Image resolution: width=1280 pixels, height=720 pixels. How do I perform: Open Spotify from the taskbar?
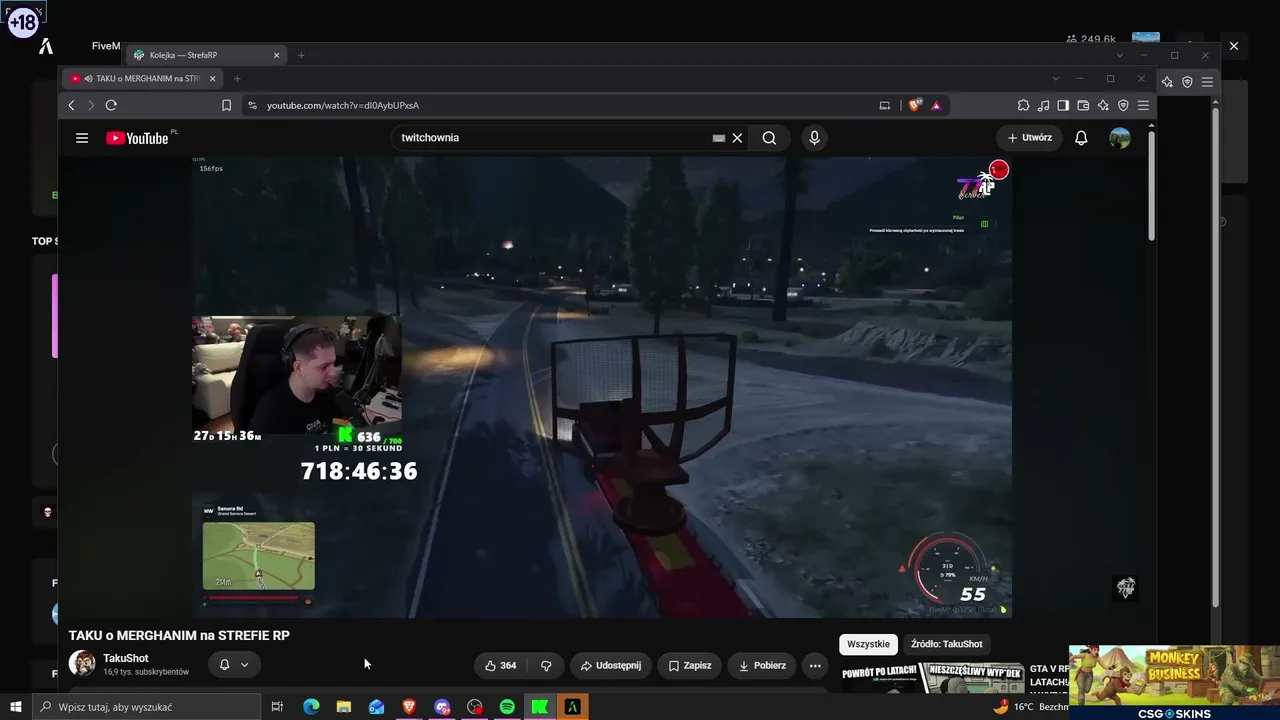point(507,707)
